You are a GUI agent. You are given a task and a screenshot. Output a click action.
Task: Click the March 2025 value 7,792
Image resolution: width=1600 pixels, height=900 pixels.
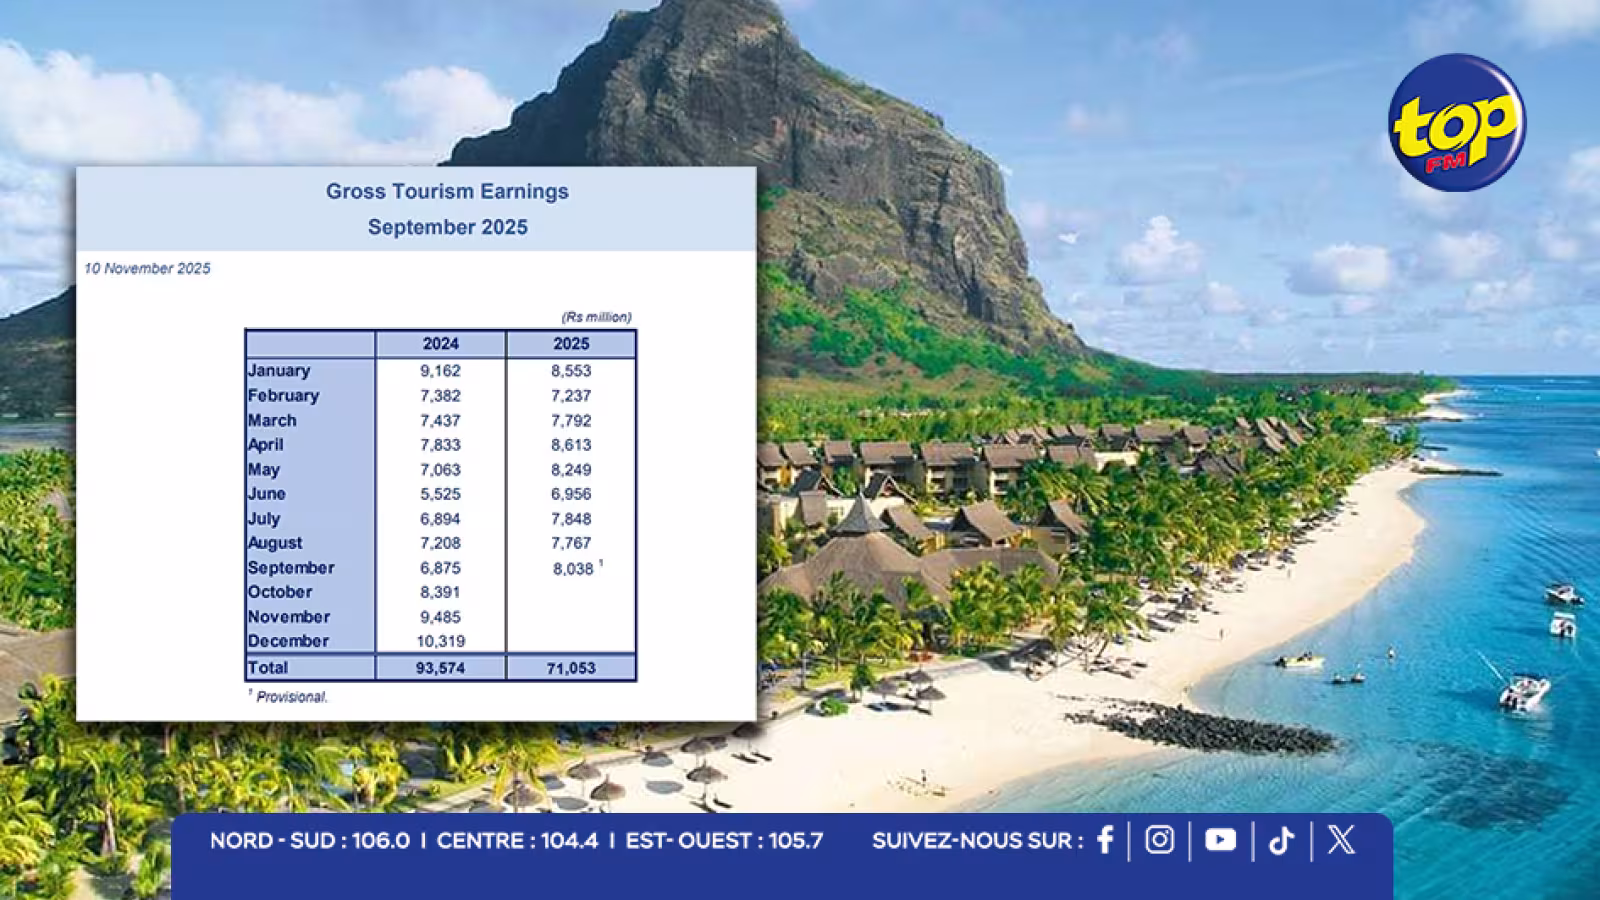tap(571, 420)
